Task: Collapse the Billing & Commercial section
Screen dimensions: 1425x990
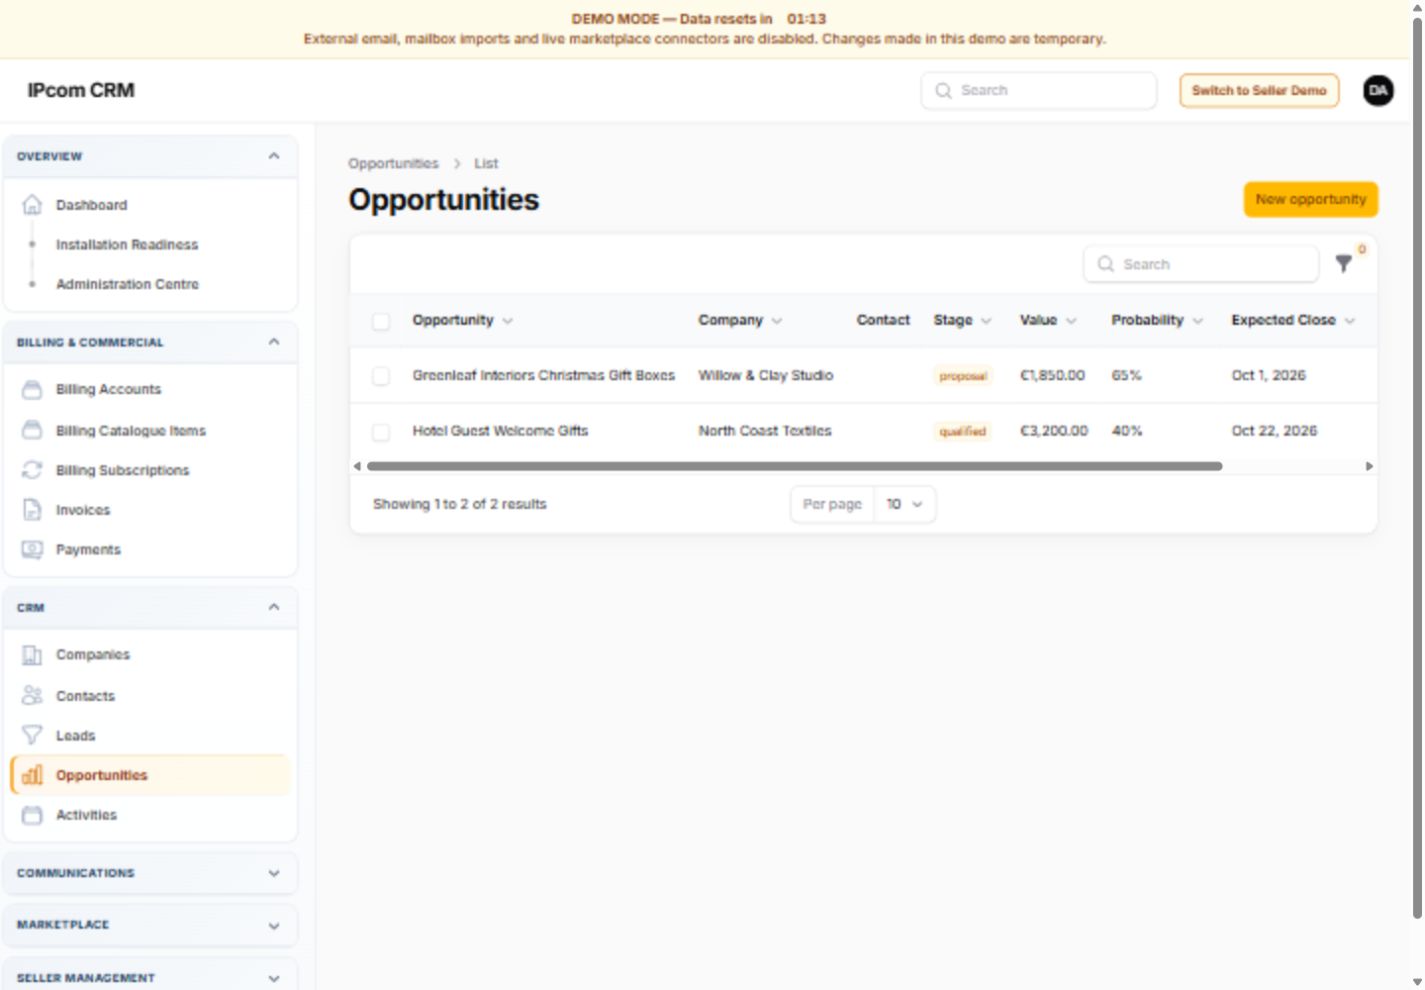Action: pyautogui.click(x=274, y=342)
